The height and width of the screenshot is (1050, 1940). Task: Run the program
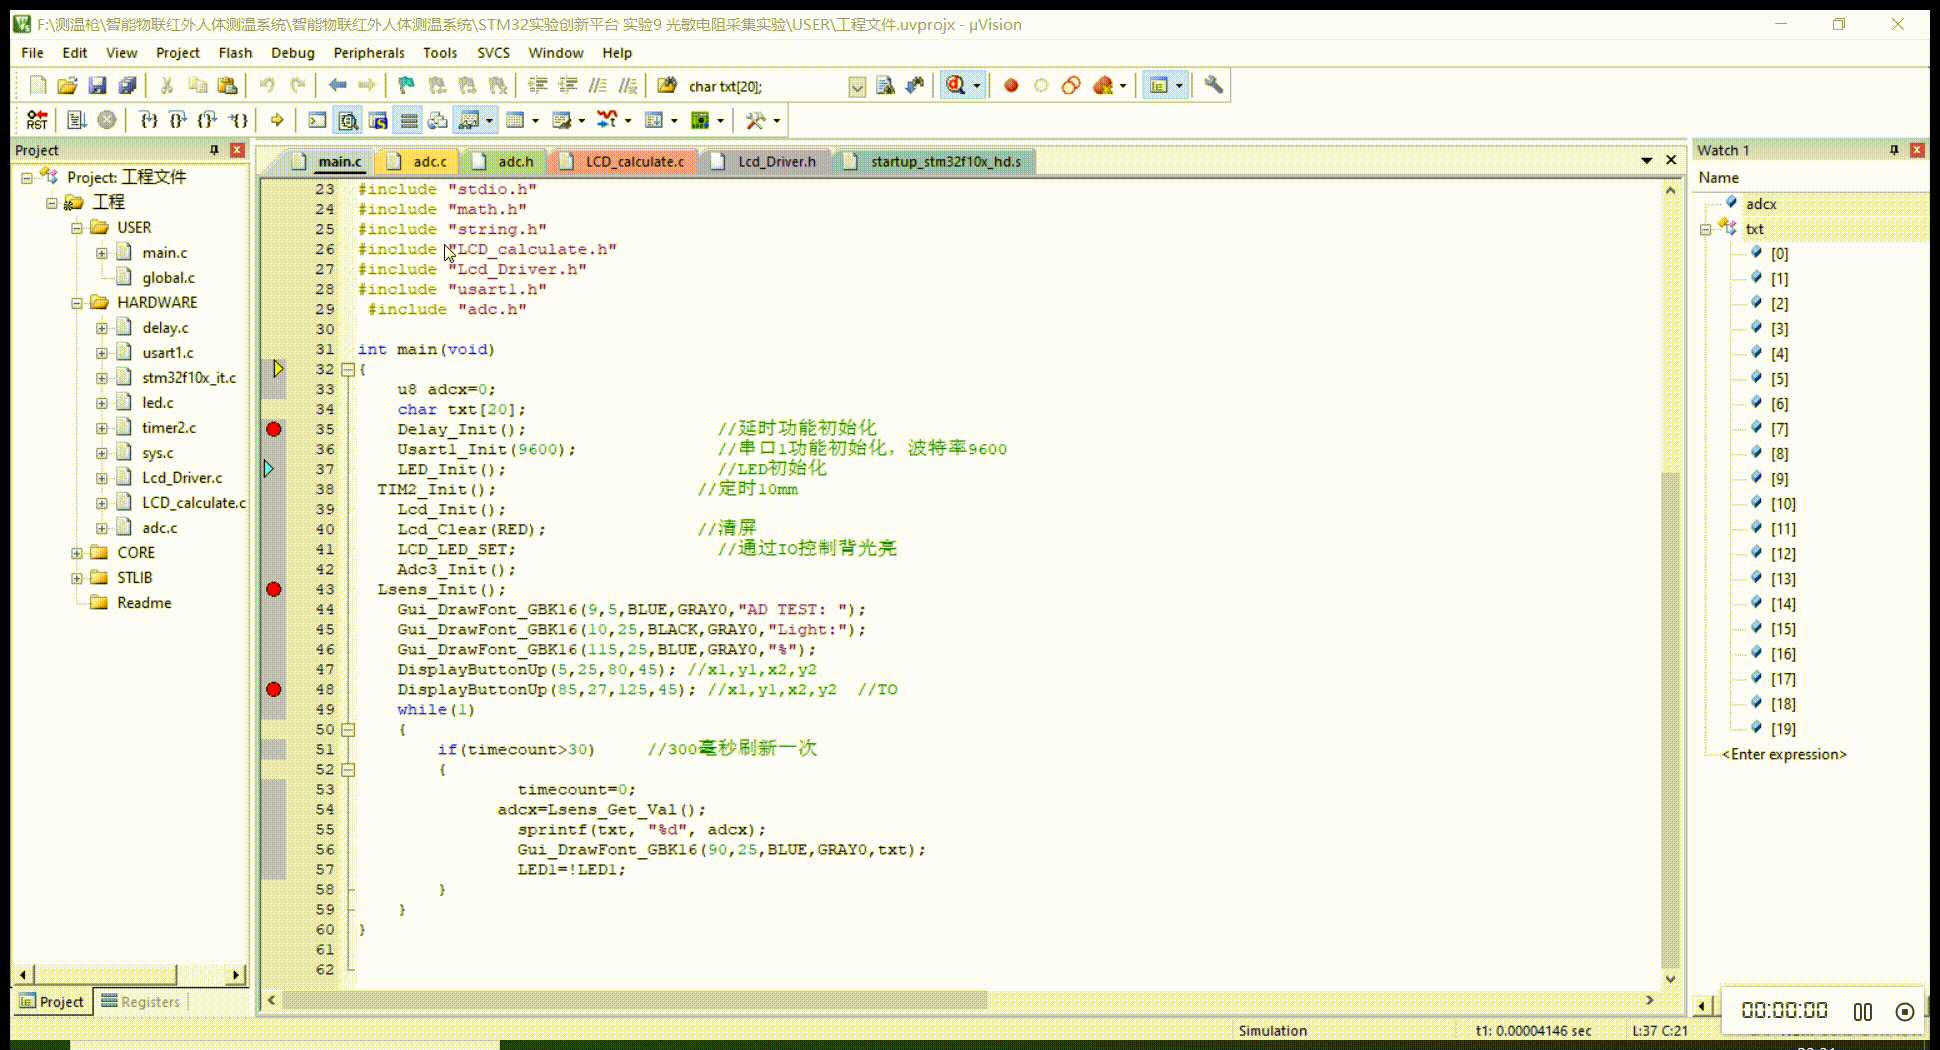coord(76,120)
